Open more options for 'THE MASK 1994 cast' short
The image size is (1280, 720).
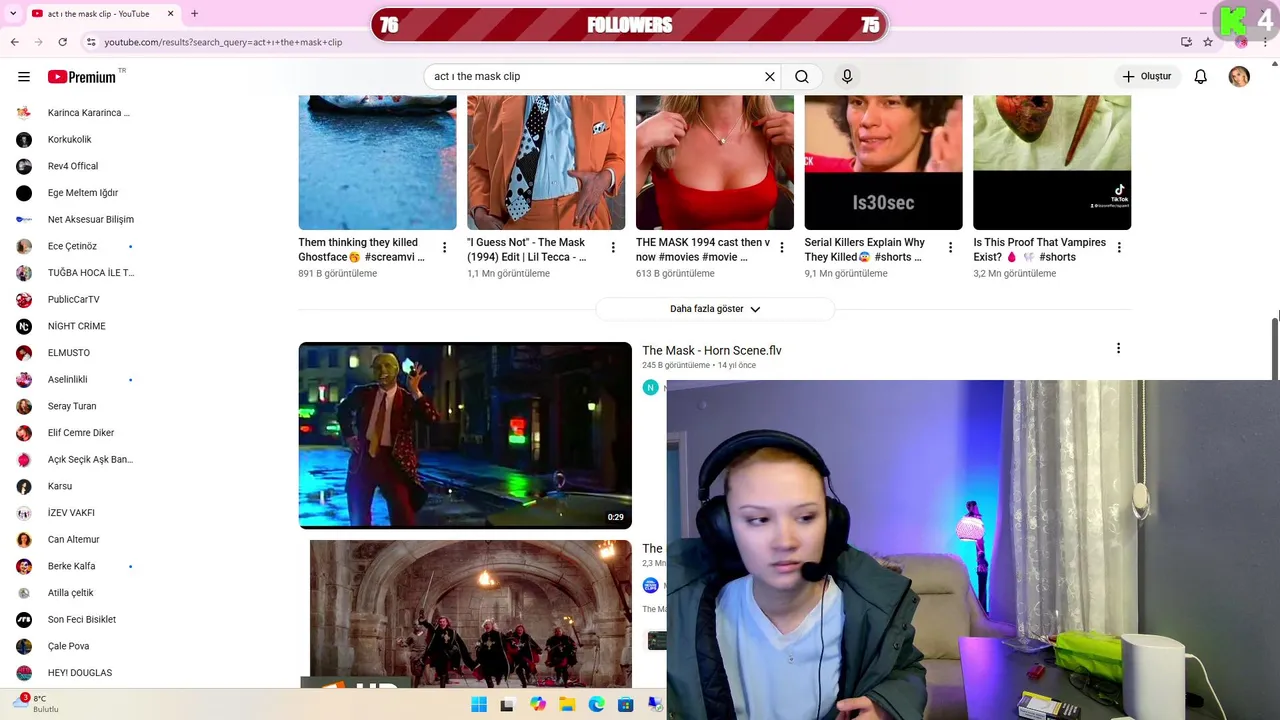click(x=782, y=247)
